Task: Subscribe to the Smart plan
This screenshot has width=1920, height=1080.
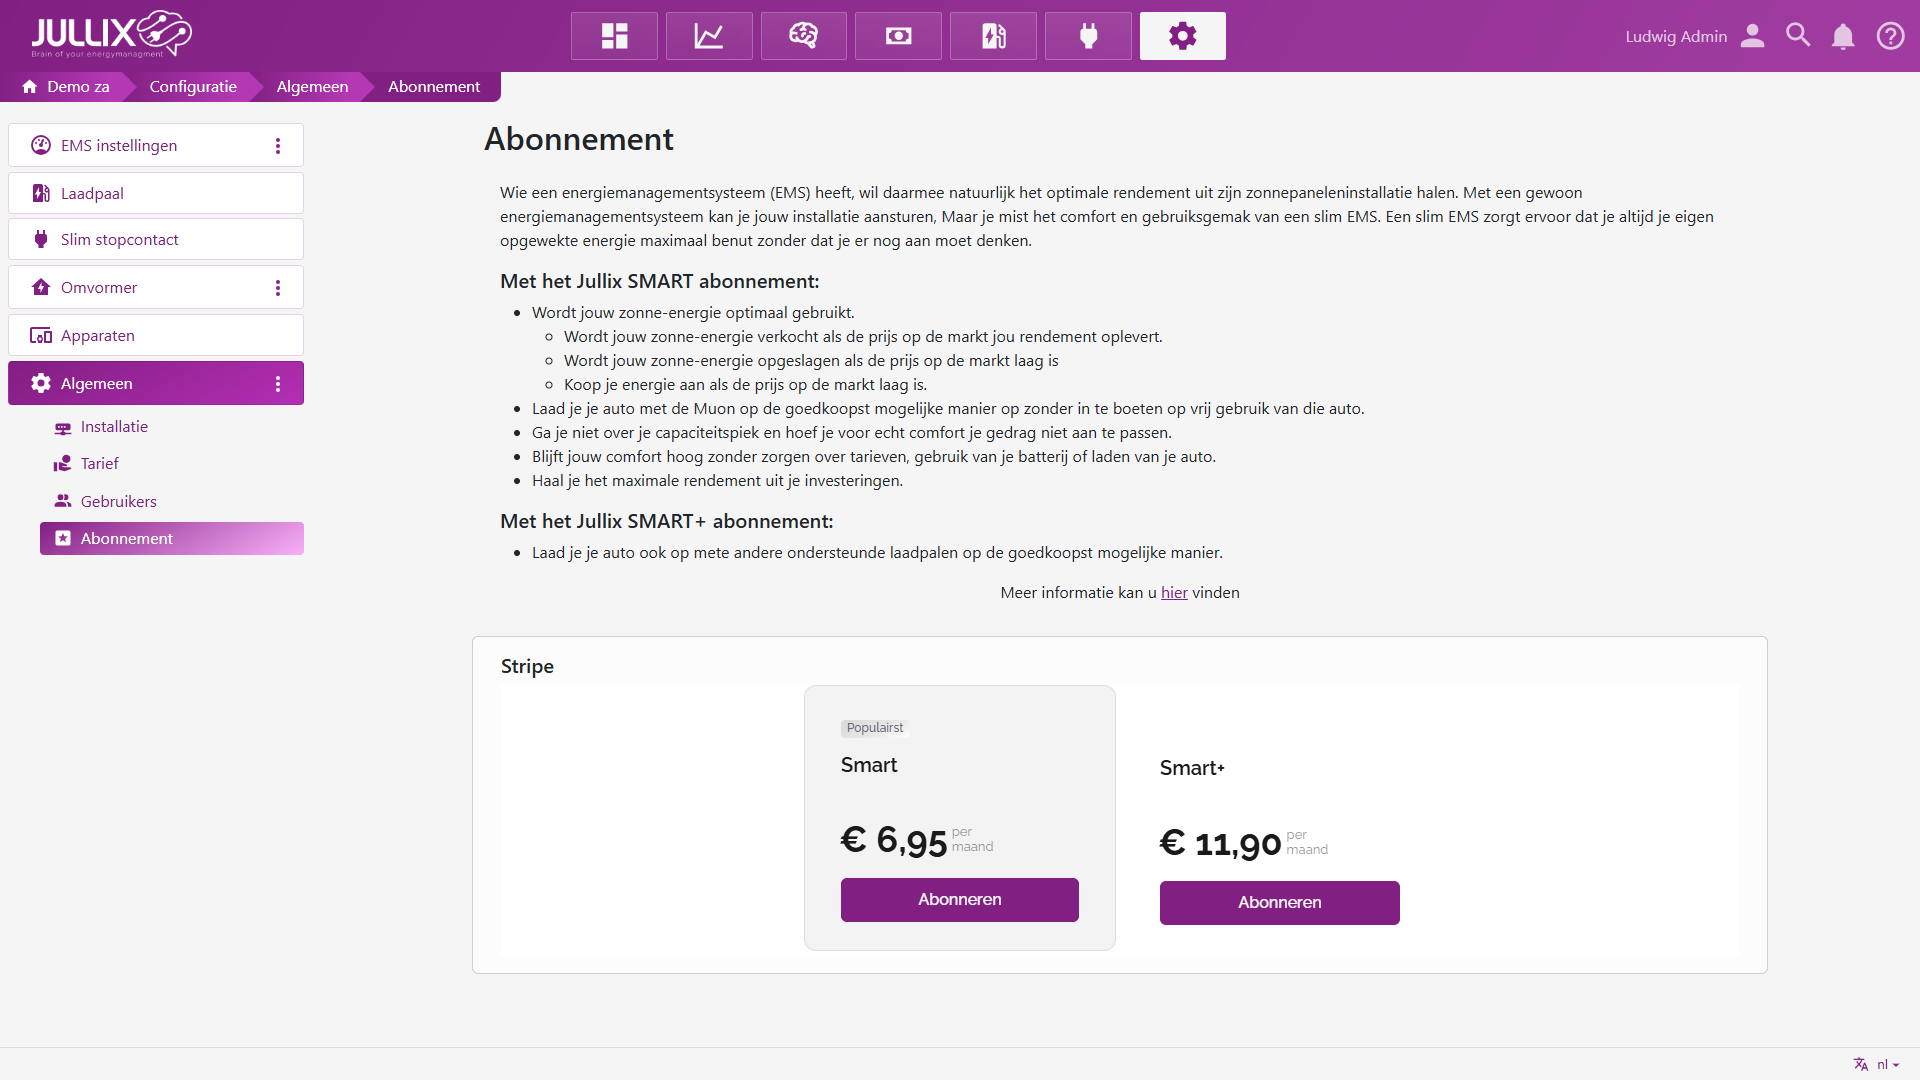Action: (x=959, y=900)
